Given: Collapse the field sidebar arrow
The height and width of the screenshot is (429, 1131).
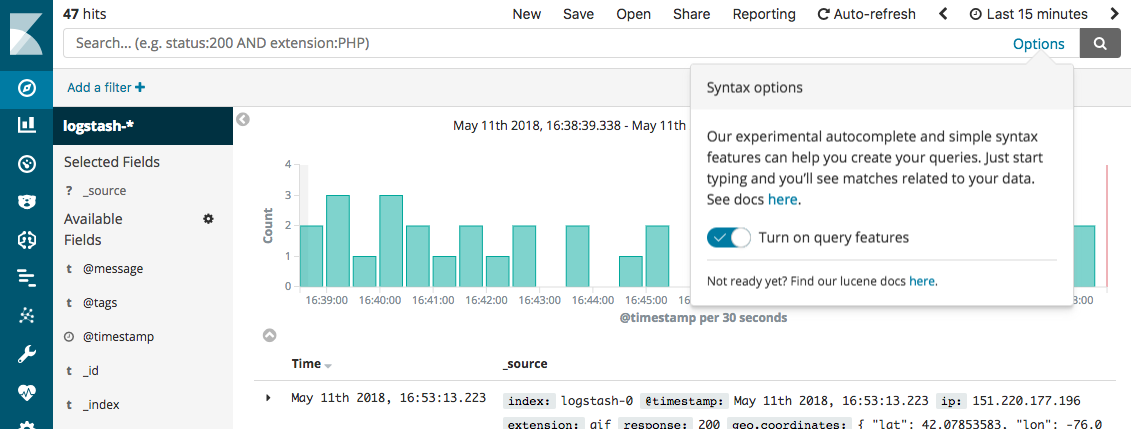Looking at the screenshot, I should 243,119.
